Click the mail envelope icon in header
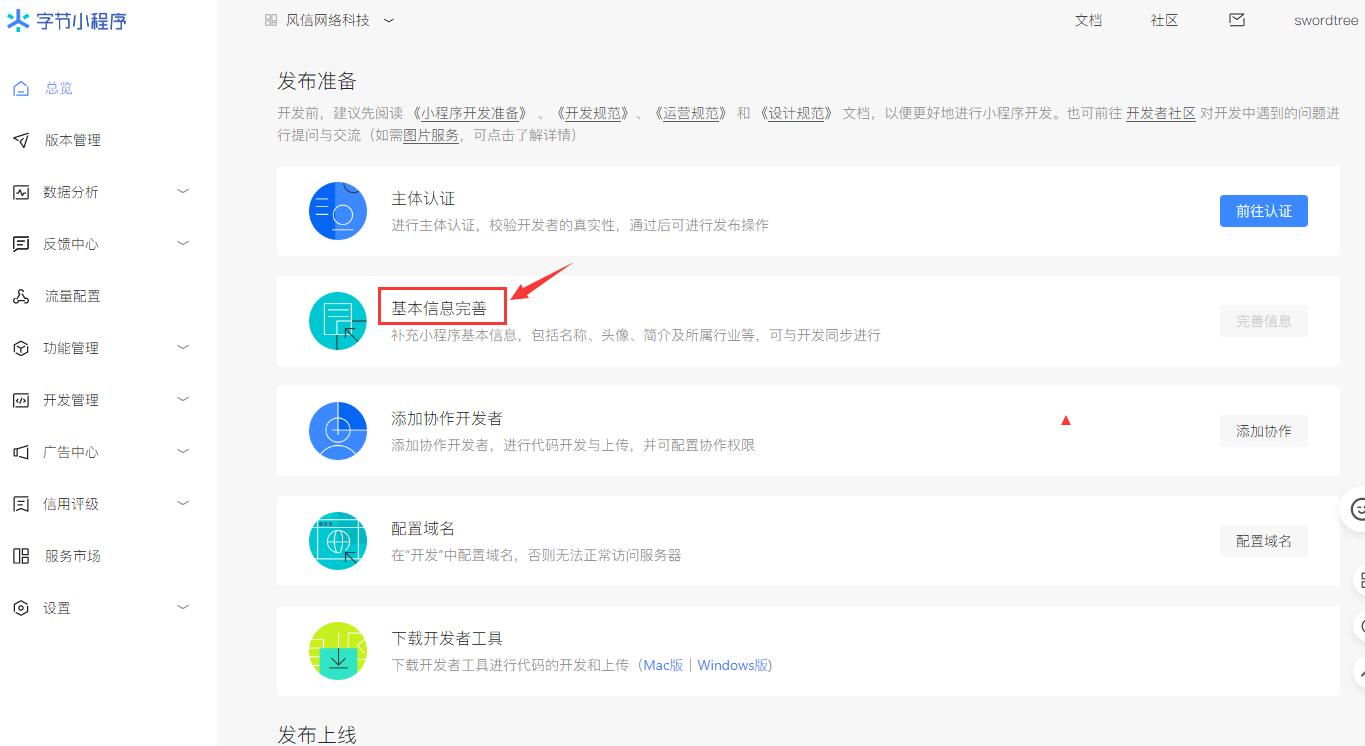This screenshot has height=746, width=1365. [1237, 20]
